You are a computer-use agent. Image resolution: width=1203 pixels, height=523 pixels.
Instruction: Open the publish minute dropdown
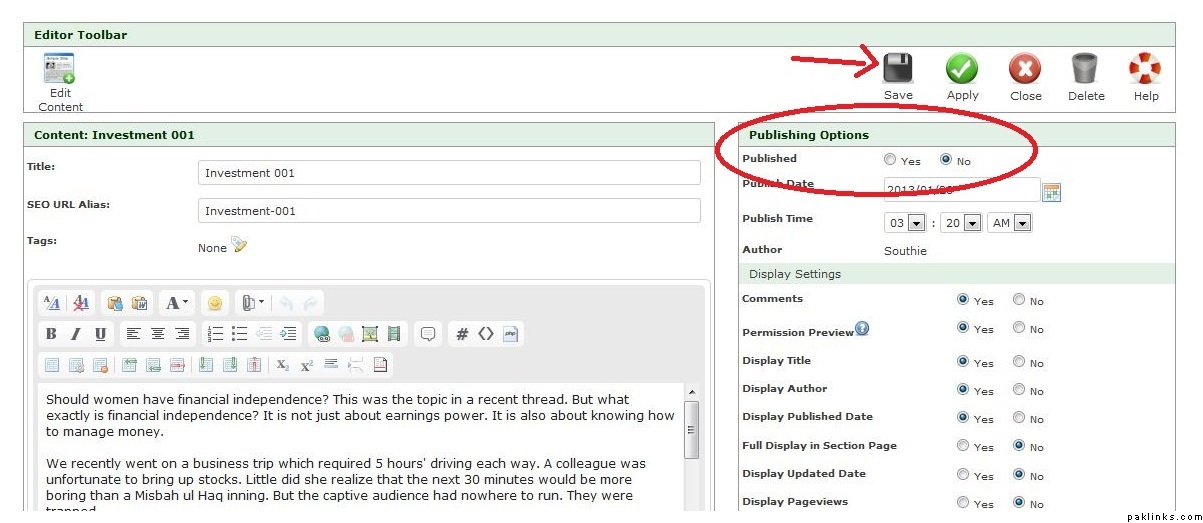(x=972, y=223)
